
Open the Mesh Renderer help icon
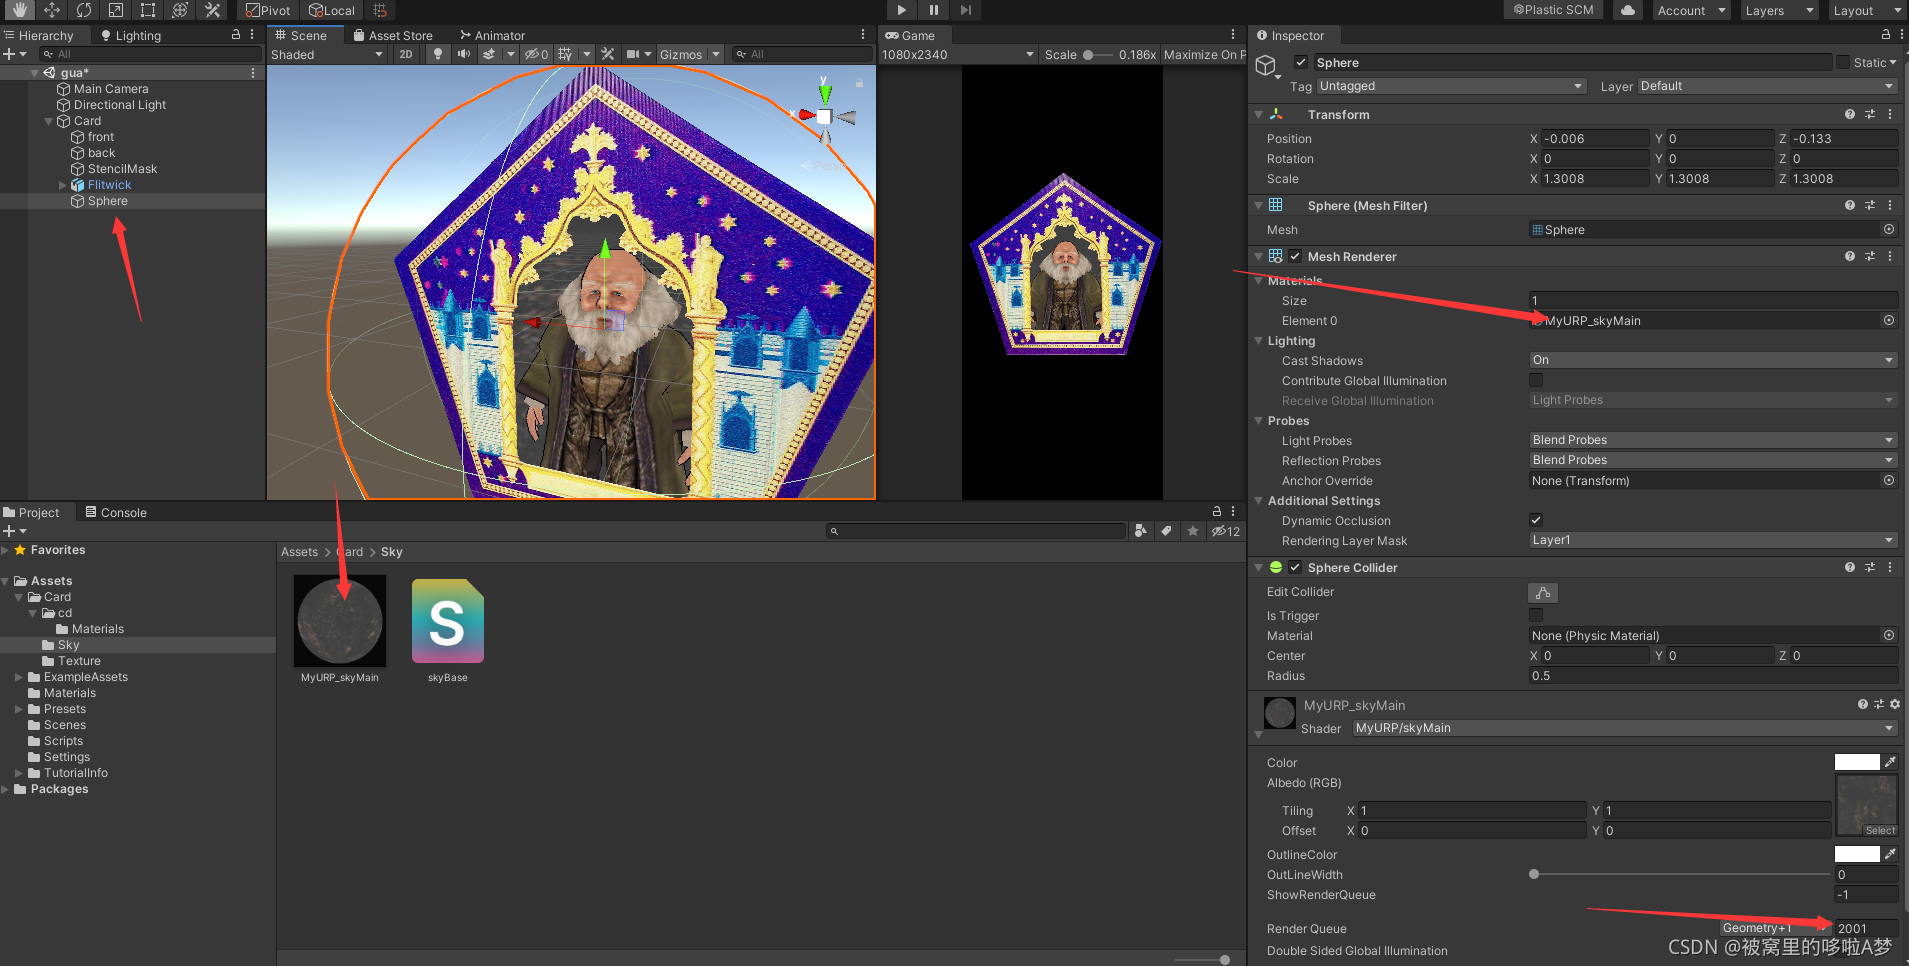1850,256
